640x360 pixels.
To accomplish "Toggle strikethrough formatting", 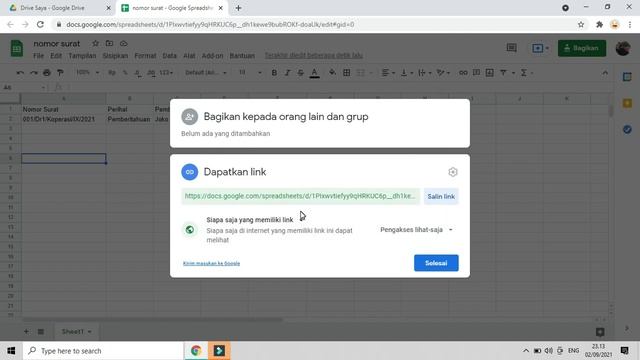I will 301,73.
